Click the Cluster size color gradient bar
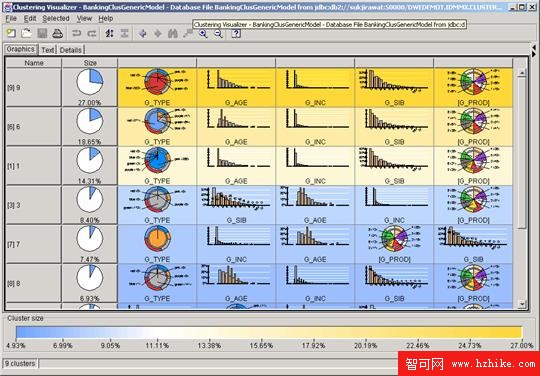540x376 pixels. click(269, 332)
